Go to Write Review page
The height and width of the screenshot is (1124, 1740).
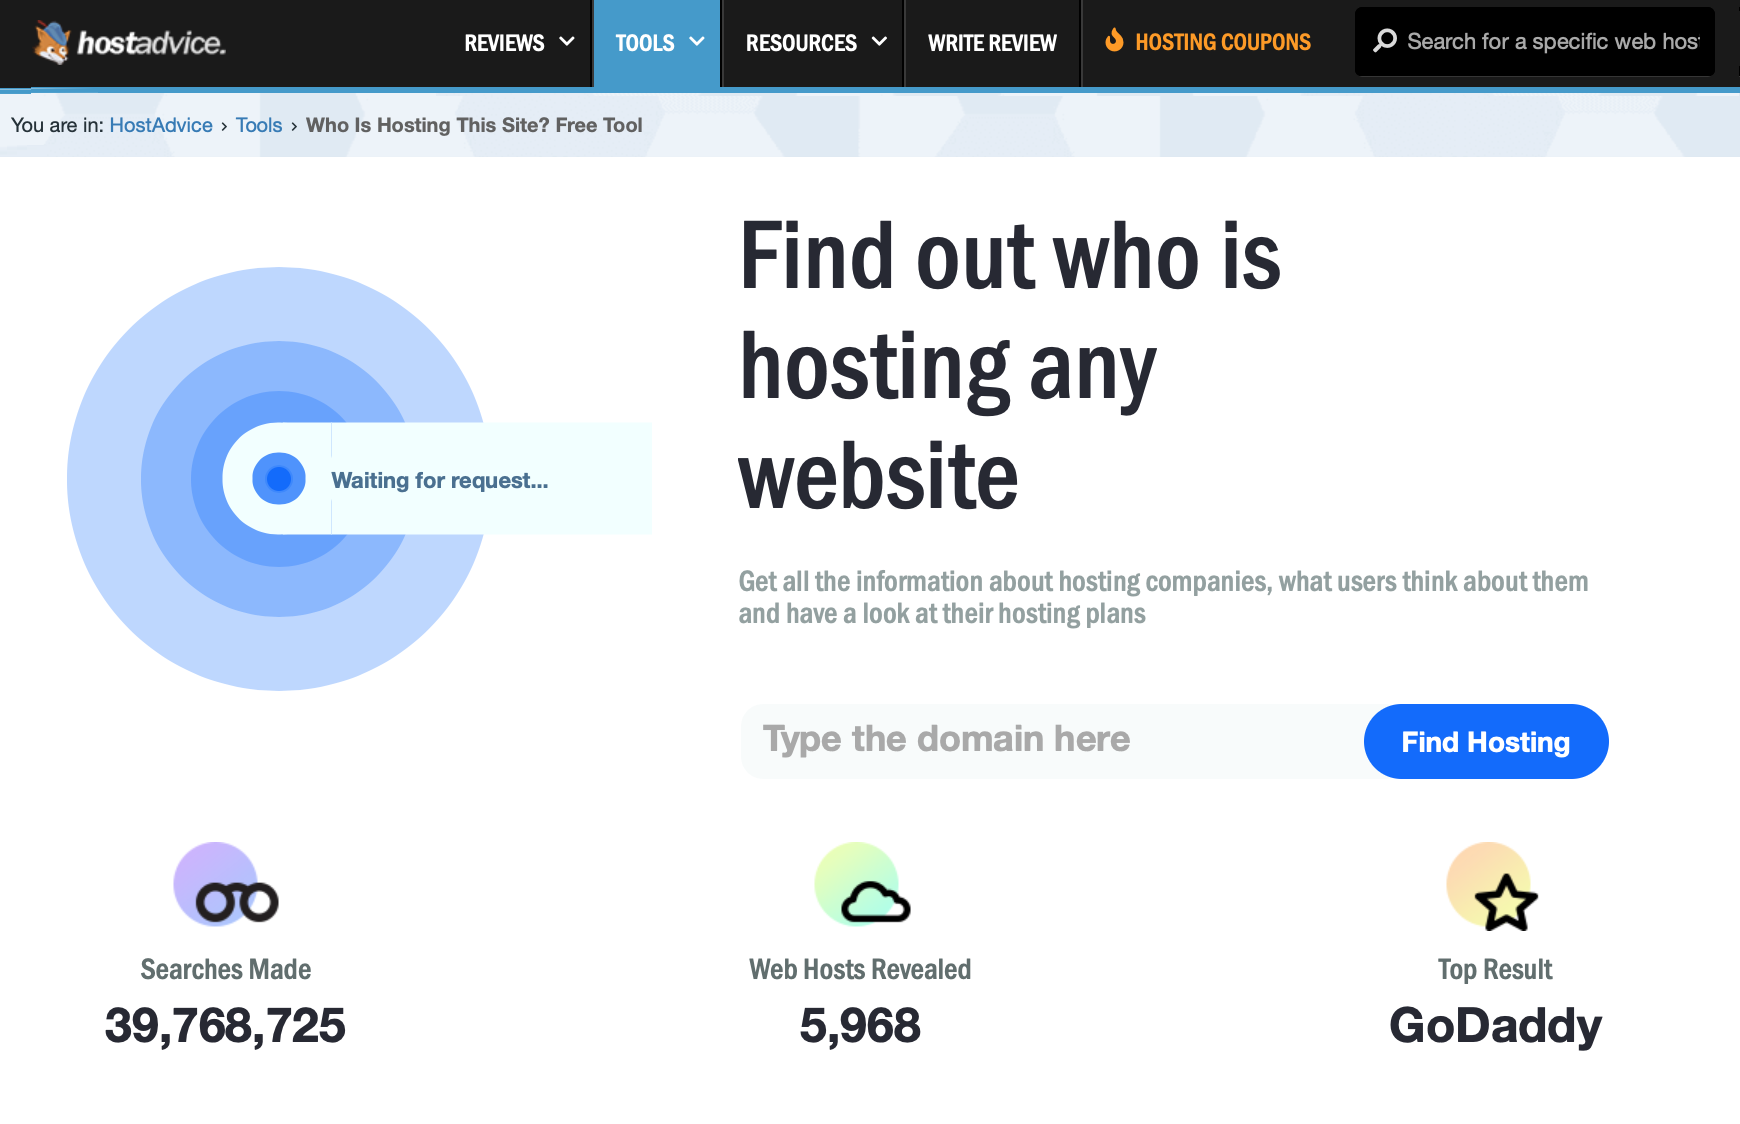(992, 43)
